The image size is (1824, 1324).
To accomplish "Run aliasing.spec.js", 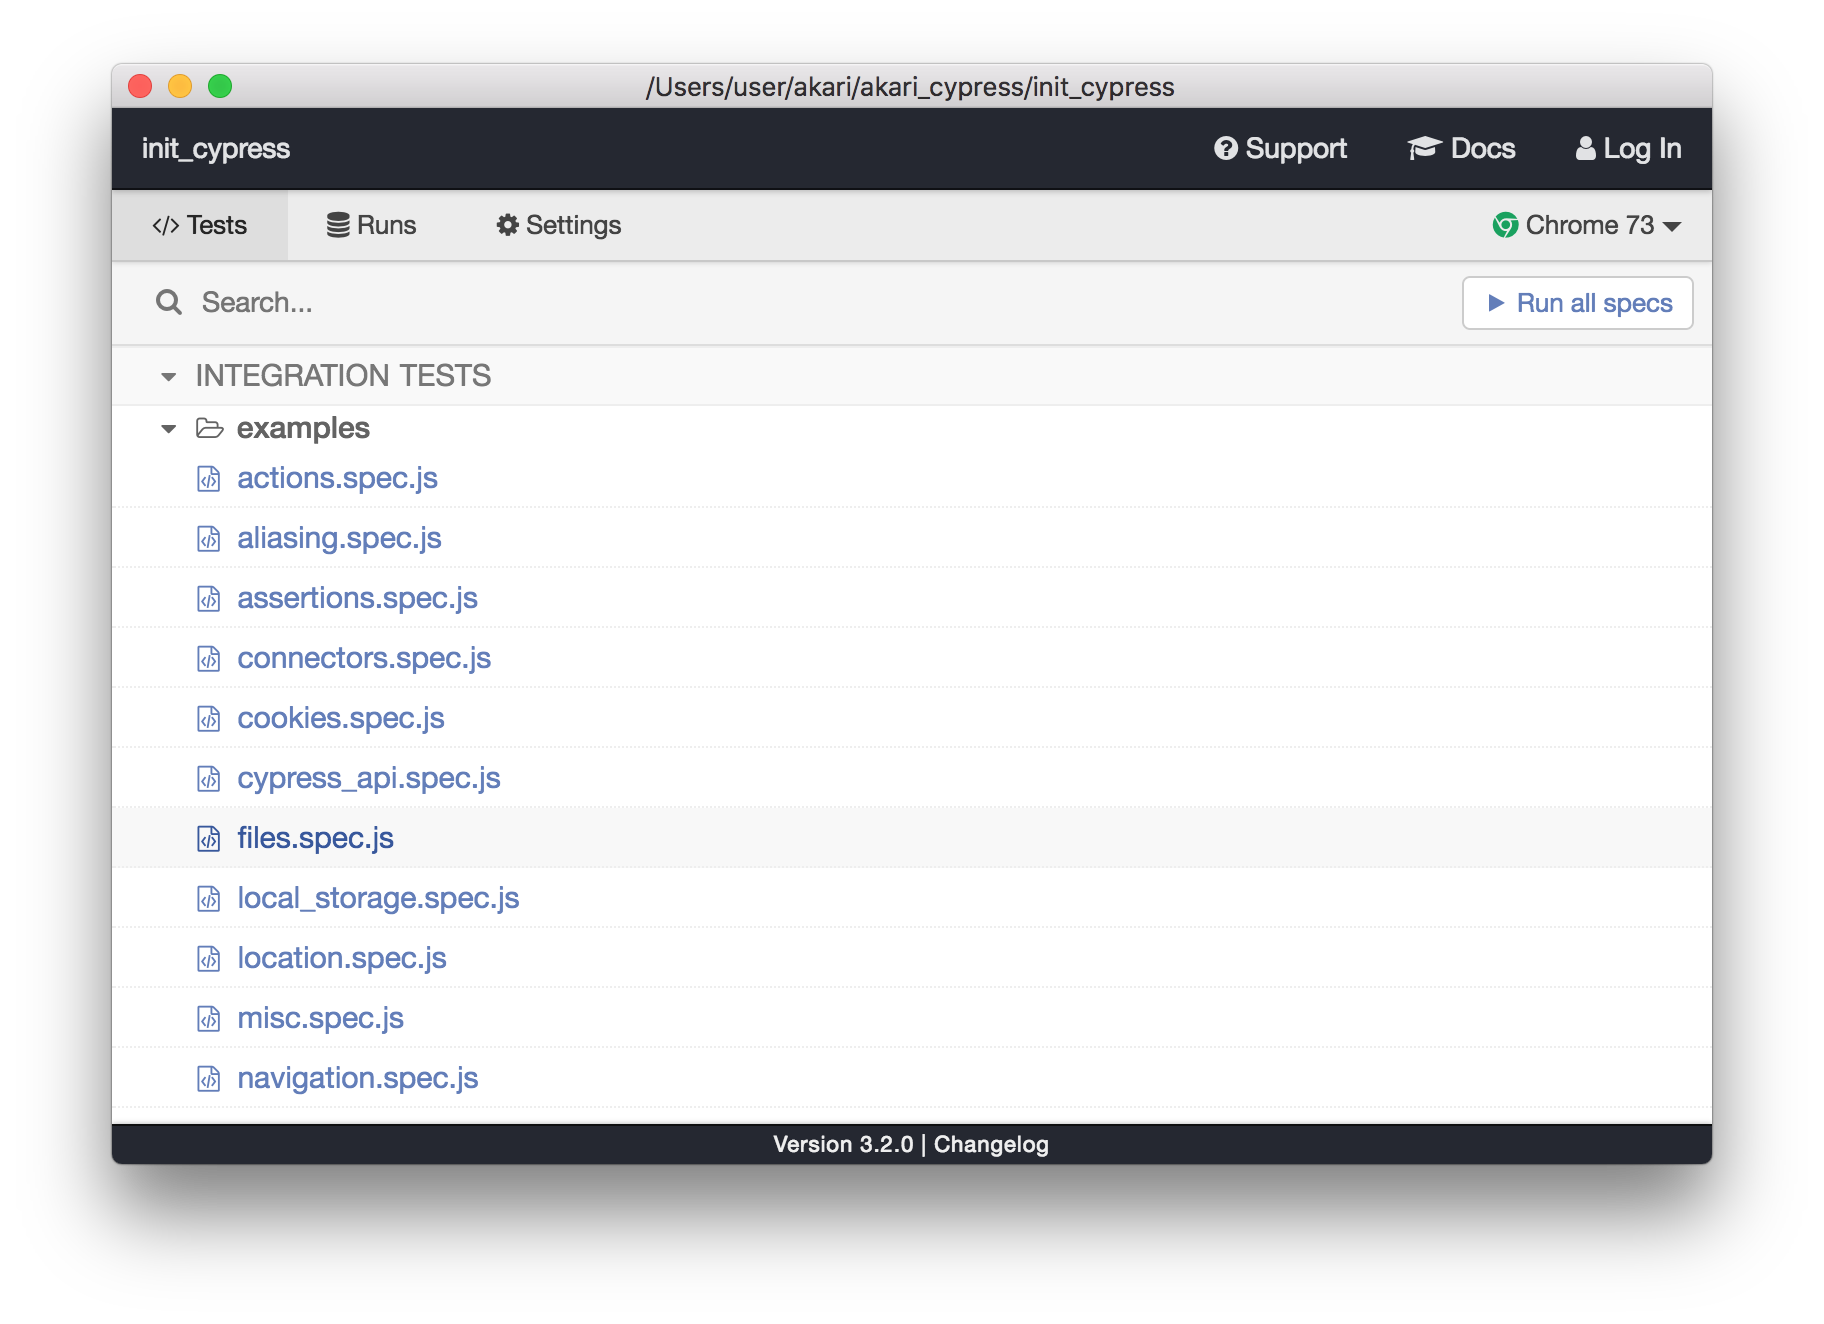I will (x=339, y=538).
